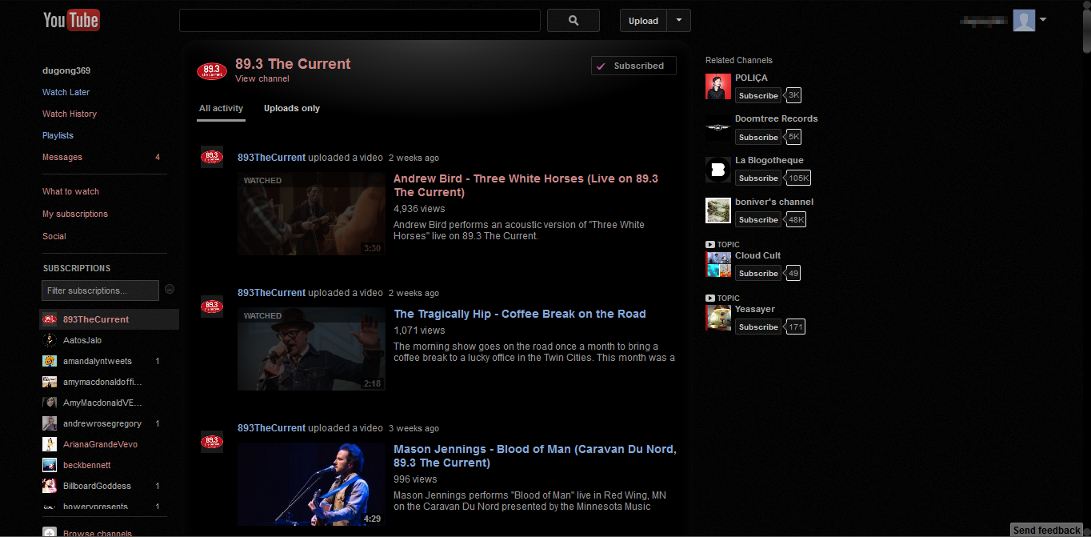This screenshot has width=1091, height=537.
Task: Select AmyMacdonaldVE... subscription icon
Action: point(49,402)
